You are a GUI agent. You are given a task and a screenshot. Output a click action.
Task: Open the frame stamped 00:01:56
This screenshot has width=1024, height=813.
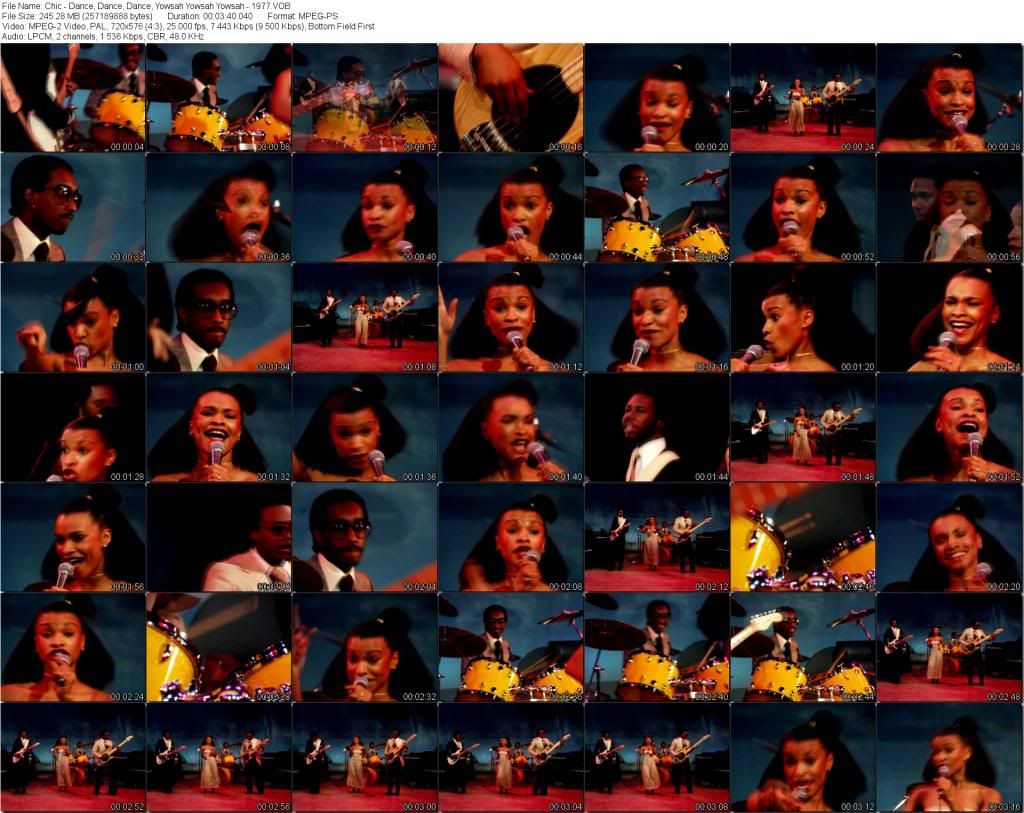click(x=73, y=538)
